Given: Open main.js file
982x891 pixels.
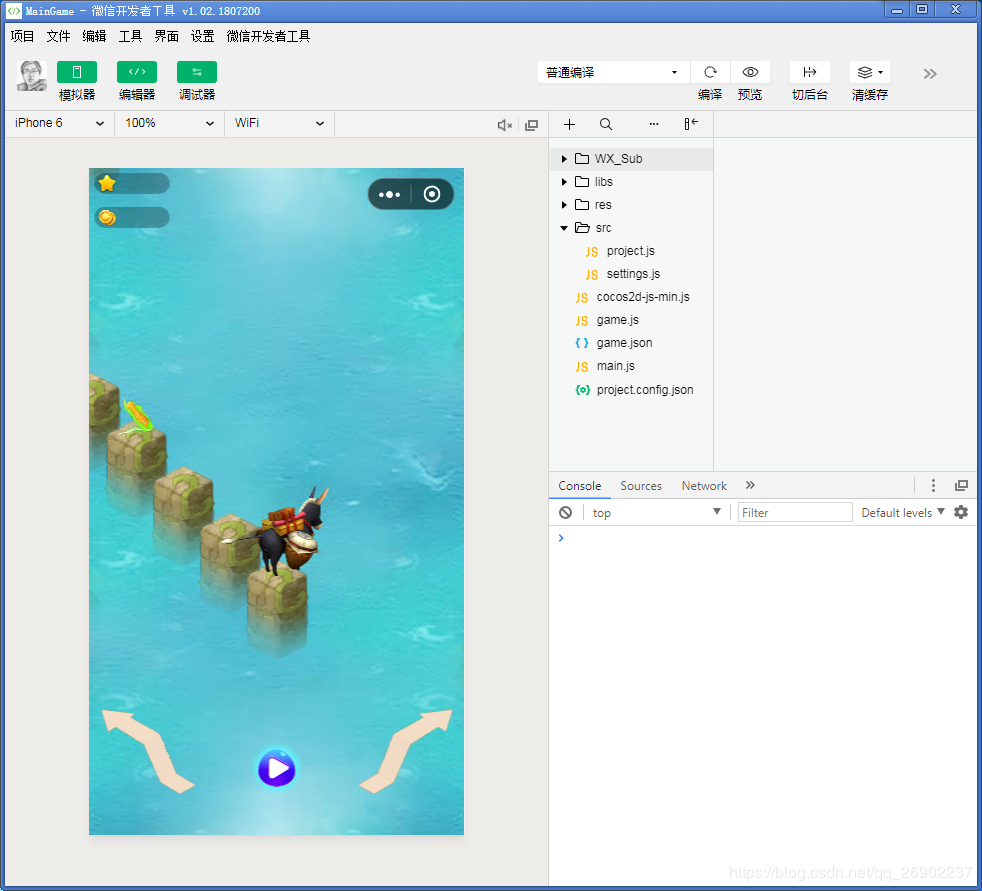Looking at the screenshot, I should tap(631, 366).
